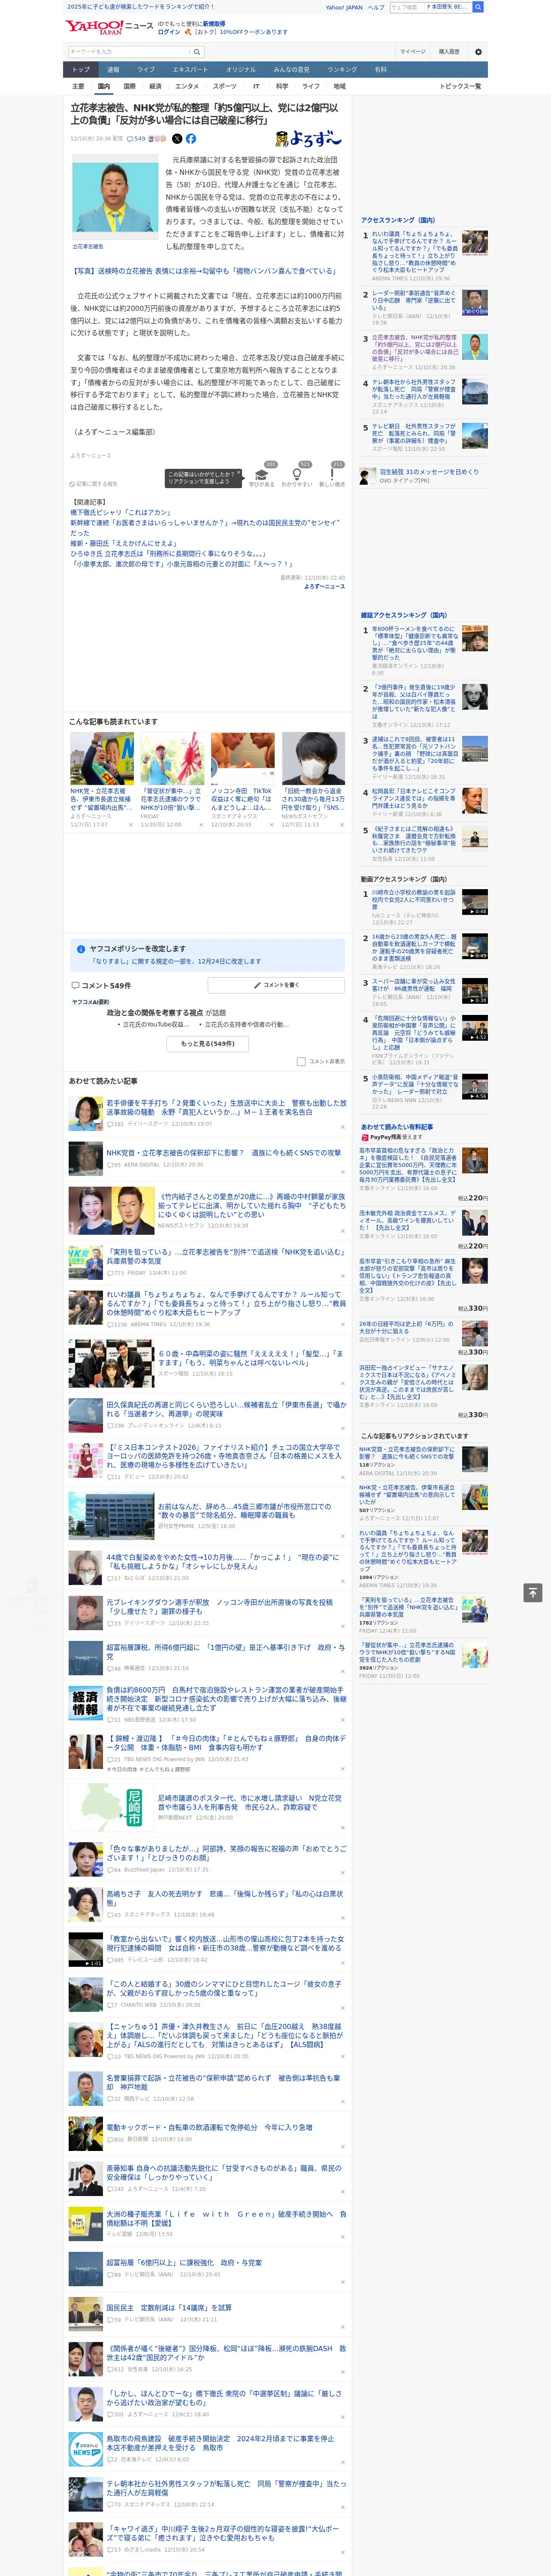551x2576 pixels.
Task: Share the article on Facebook
Action: [191, 139]
